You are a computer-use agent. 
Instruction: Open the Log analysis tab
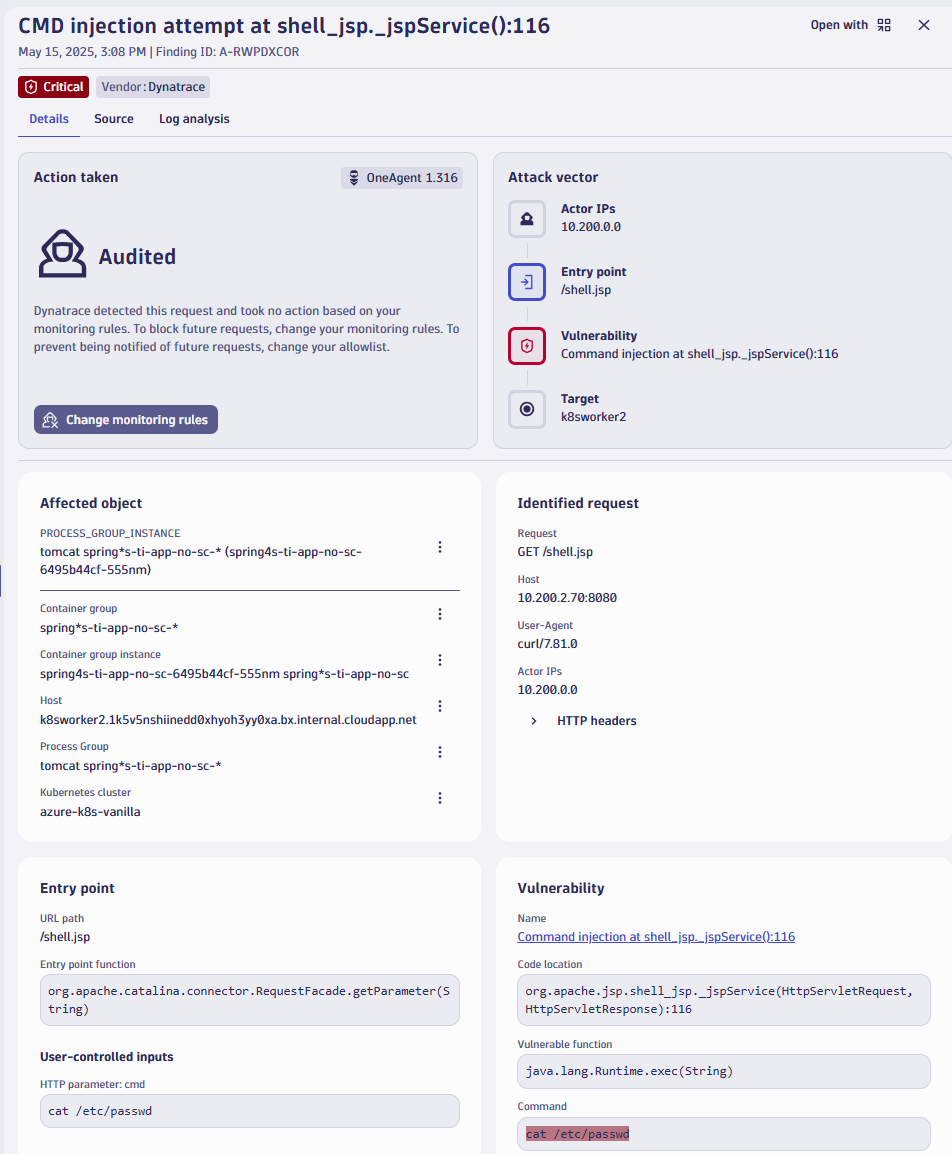click(193, 118)
